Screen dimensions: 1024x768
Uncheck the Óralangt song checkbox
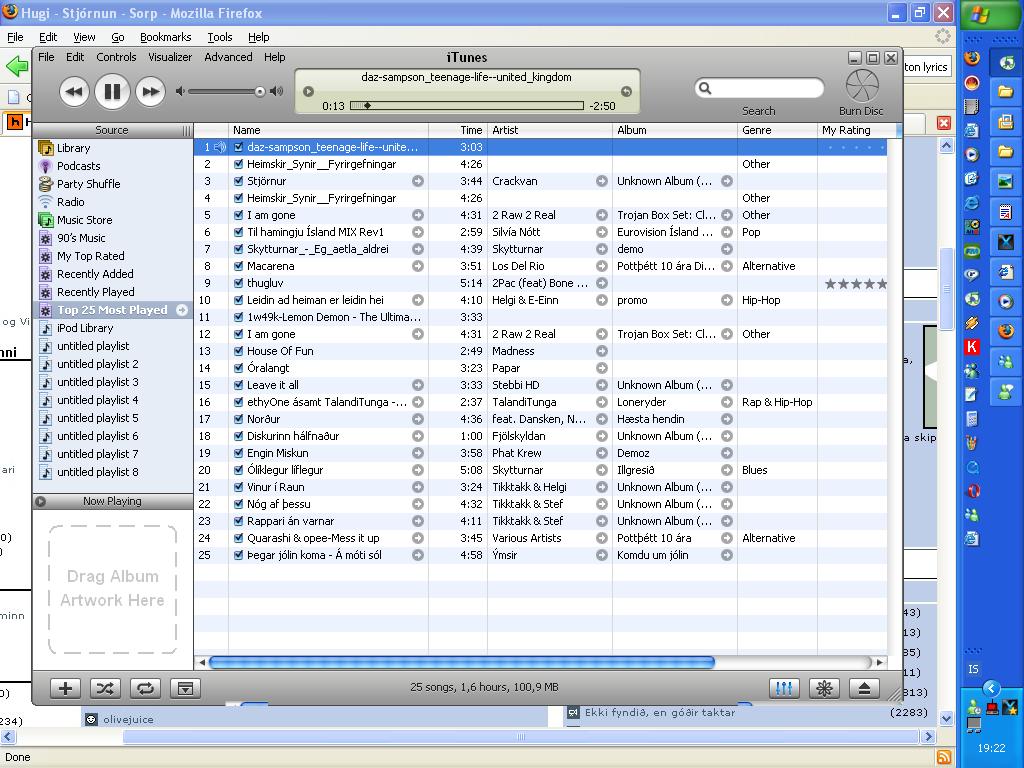click(238, 368)
